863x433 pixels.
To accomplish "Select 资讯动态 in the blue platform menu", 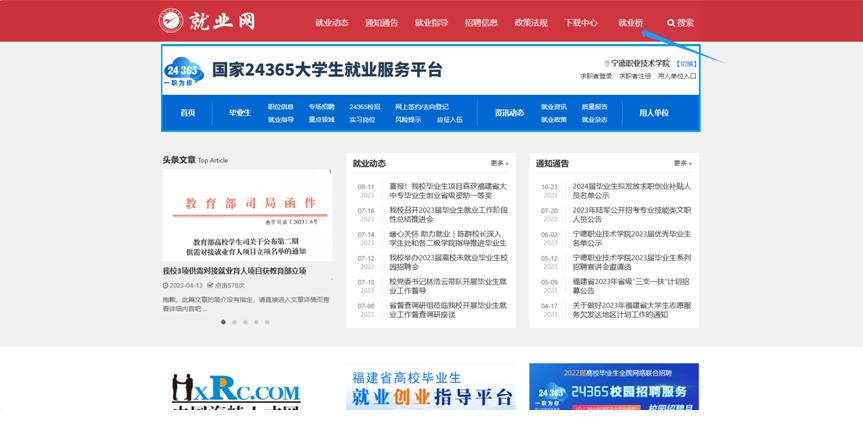I will point(509,113).
